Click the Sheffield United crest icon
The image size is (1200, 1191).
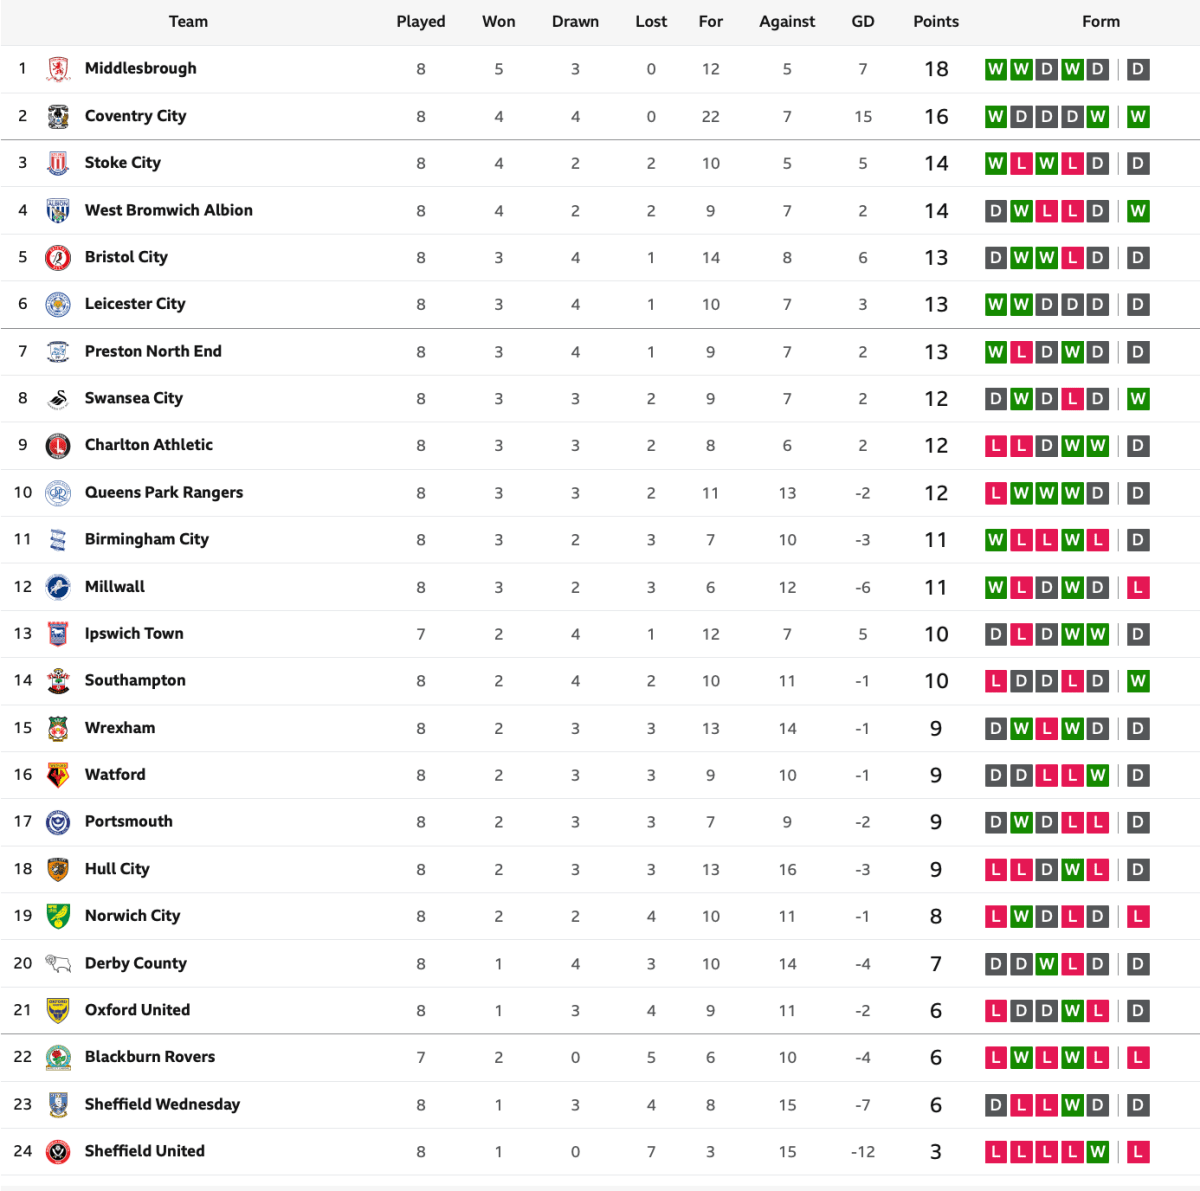click(x=58, y=1152)
